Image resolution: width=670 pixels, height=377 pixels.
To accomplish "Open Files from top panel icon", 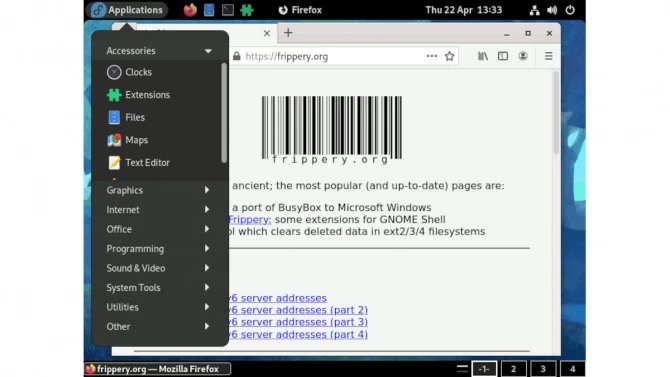I will 209,10.
